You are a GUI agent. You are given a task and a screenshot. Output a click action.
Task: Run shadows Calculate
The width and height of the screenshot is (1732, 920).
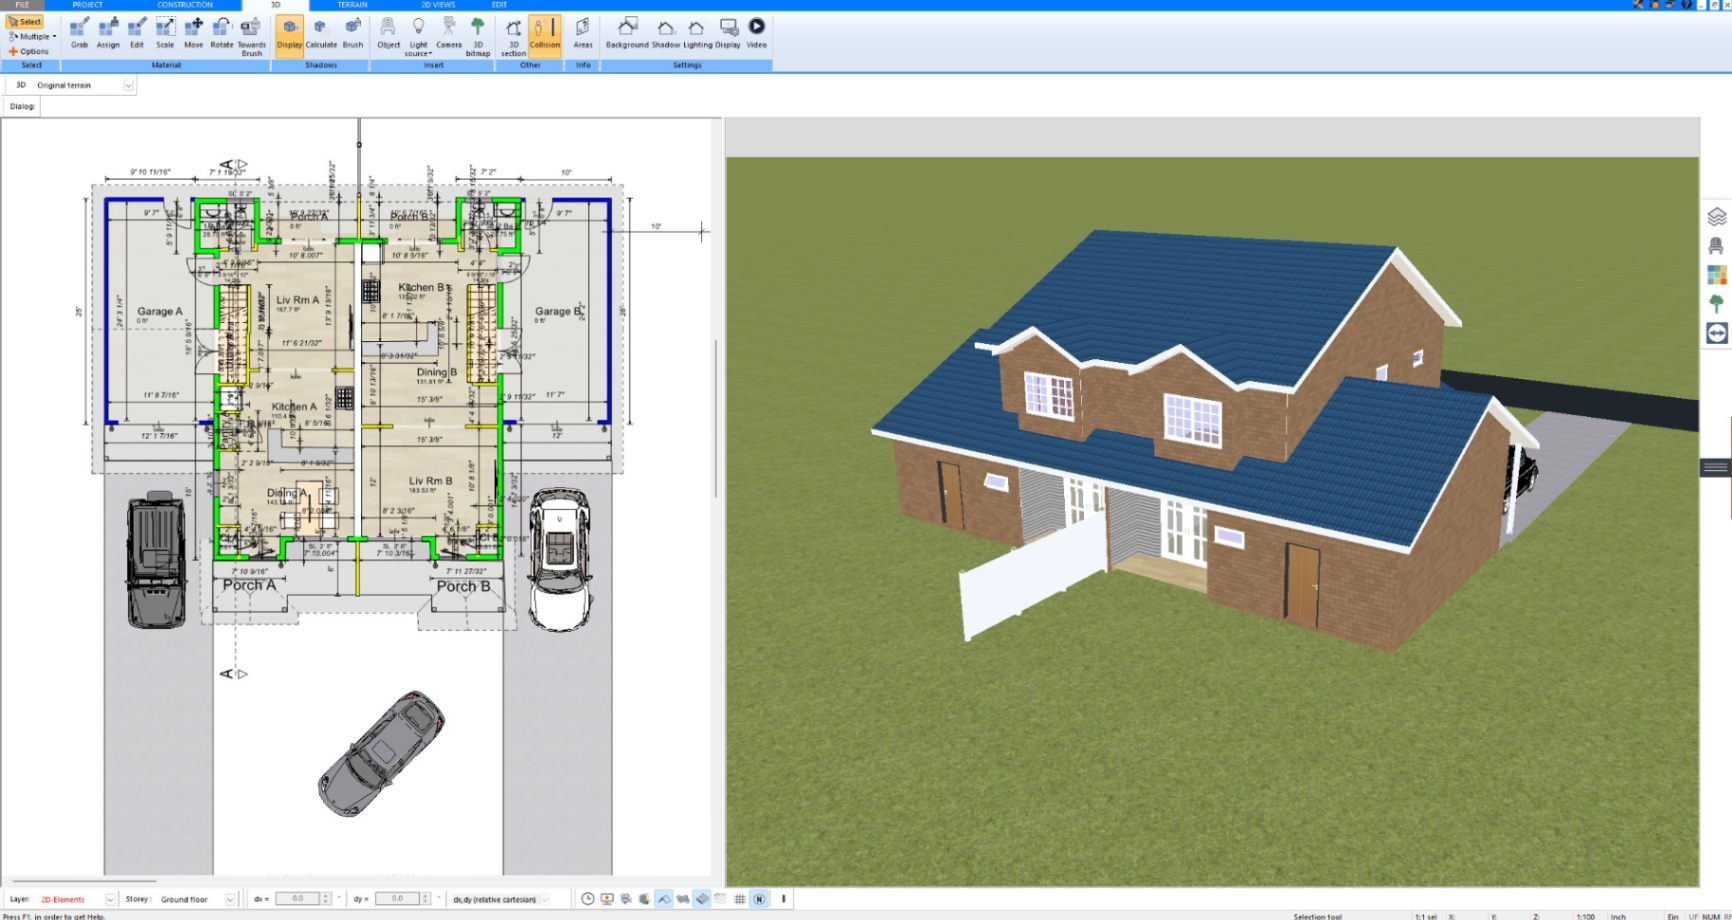coord(321,32)
